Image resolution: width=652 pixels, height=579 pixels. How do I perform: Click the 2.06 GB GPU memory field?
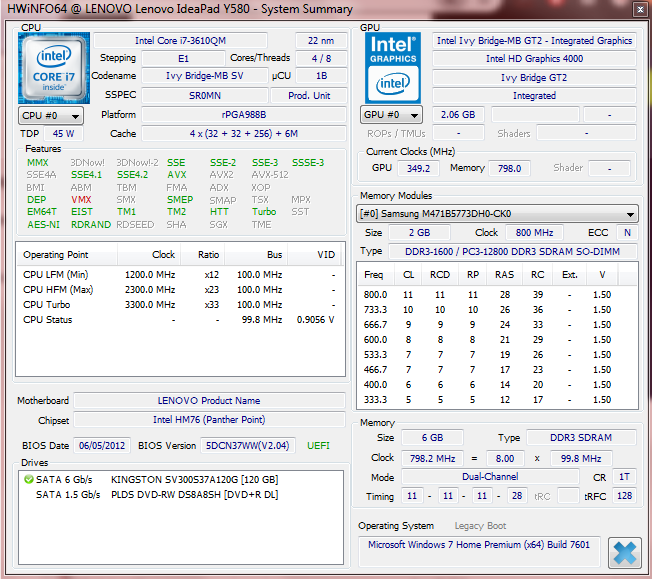point(458,115)
